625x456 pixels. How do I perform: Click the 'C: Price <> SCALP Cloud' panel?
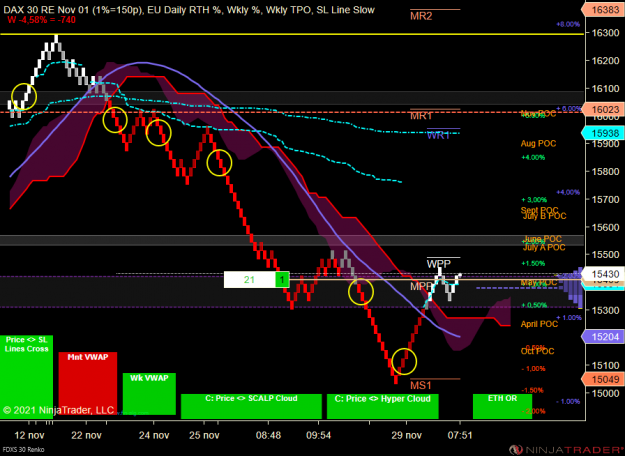point(251,406)
